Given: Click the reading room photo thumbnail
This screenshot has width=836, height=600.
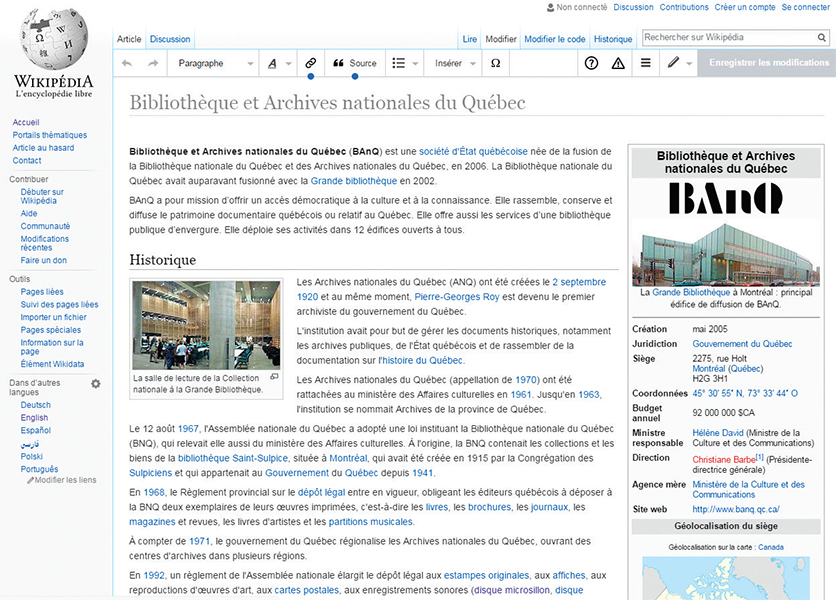Looking at the screenshot, I should (x=206, y=325).
